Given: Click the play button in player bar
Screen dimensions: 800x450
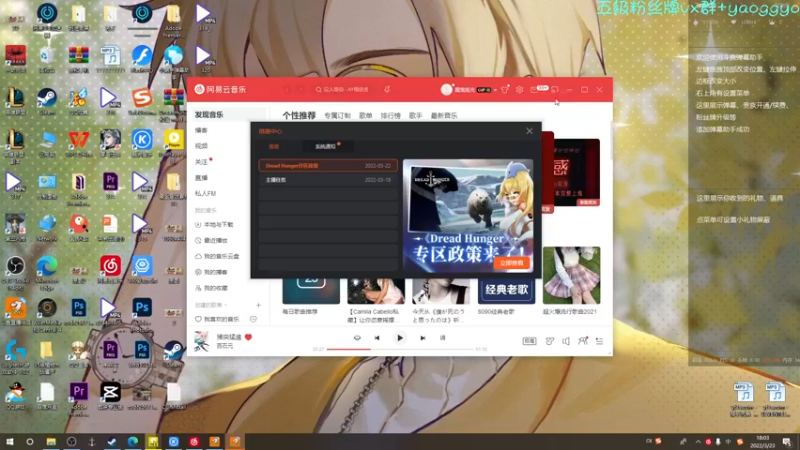Looking at the screenshot, I should point(400,338).
